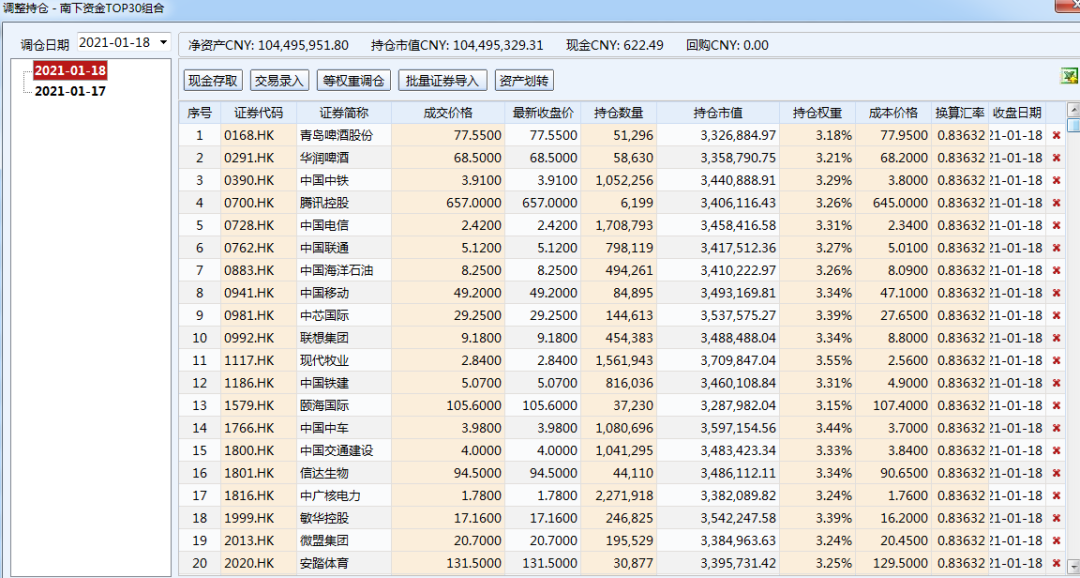Remove 腾讯控股 holding with red X
This screenshot has width=1080, height=578.
tap(1056, 203)
